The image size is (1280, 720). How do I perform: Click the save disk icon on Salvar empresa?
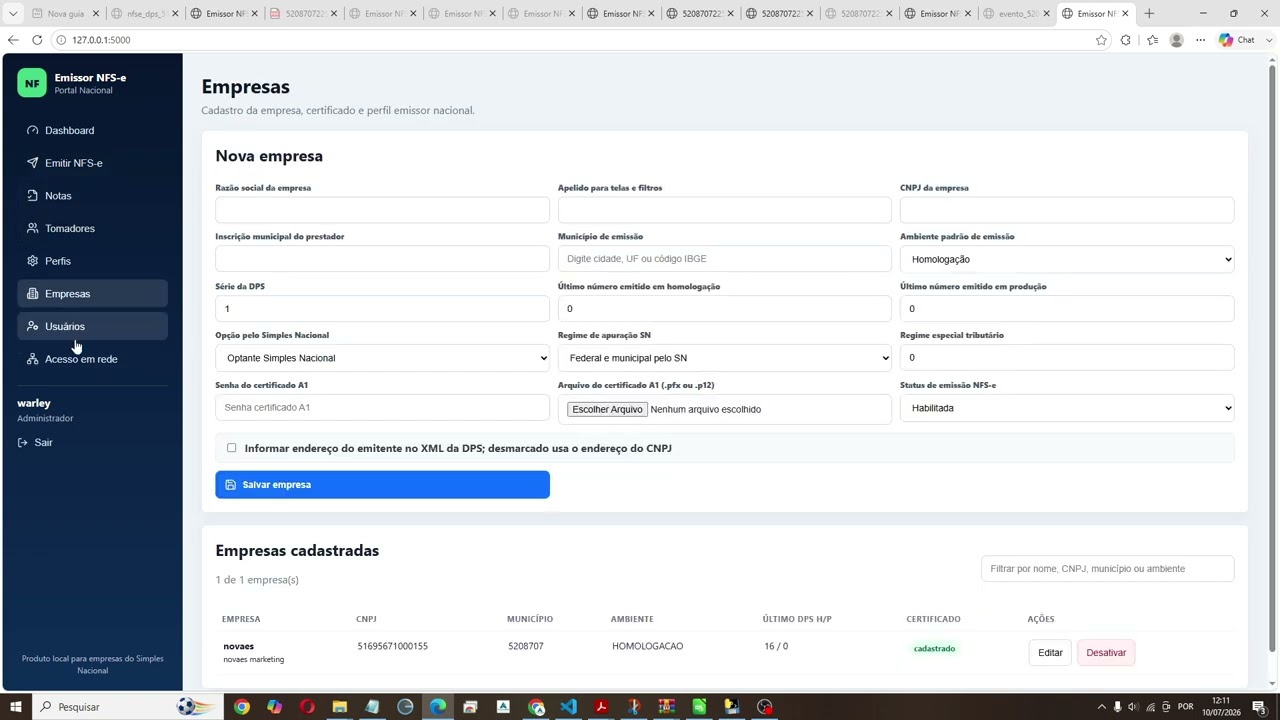(230, 485)
